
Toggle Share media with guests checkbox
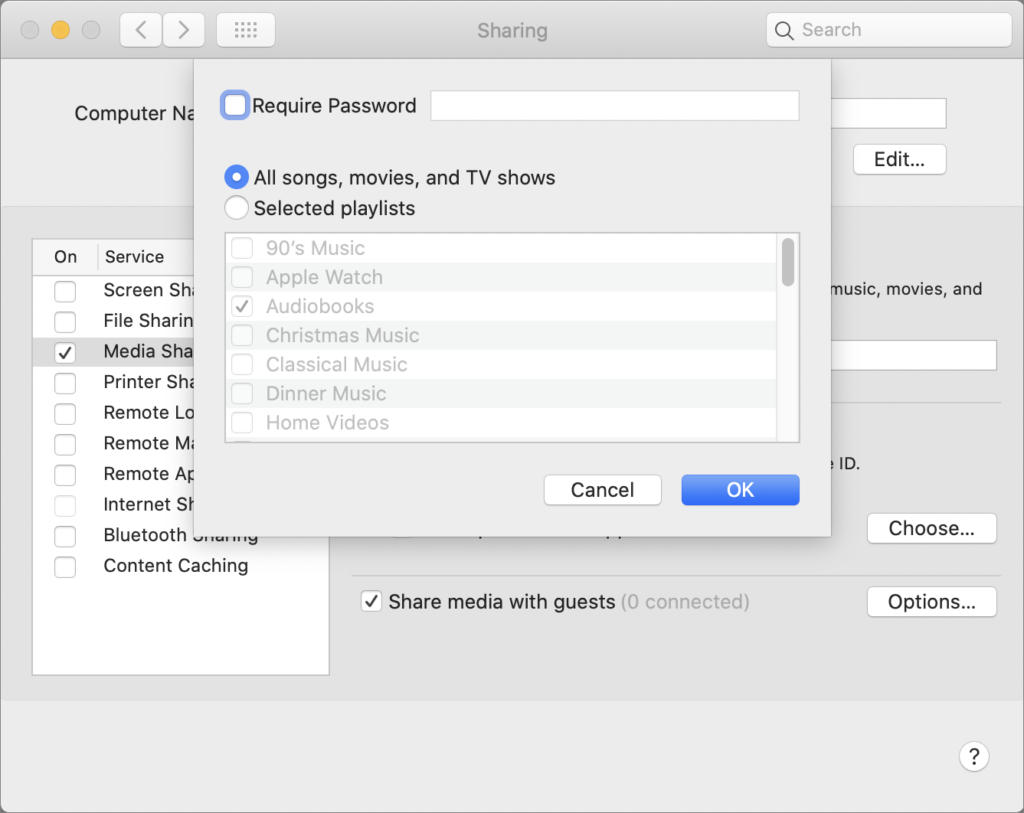pyautogui.click(x=371, y=602)
